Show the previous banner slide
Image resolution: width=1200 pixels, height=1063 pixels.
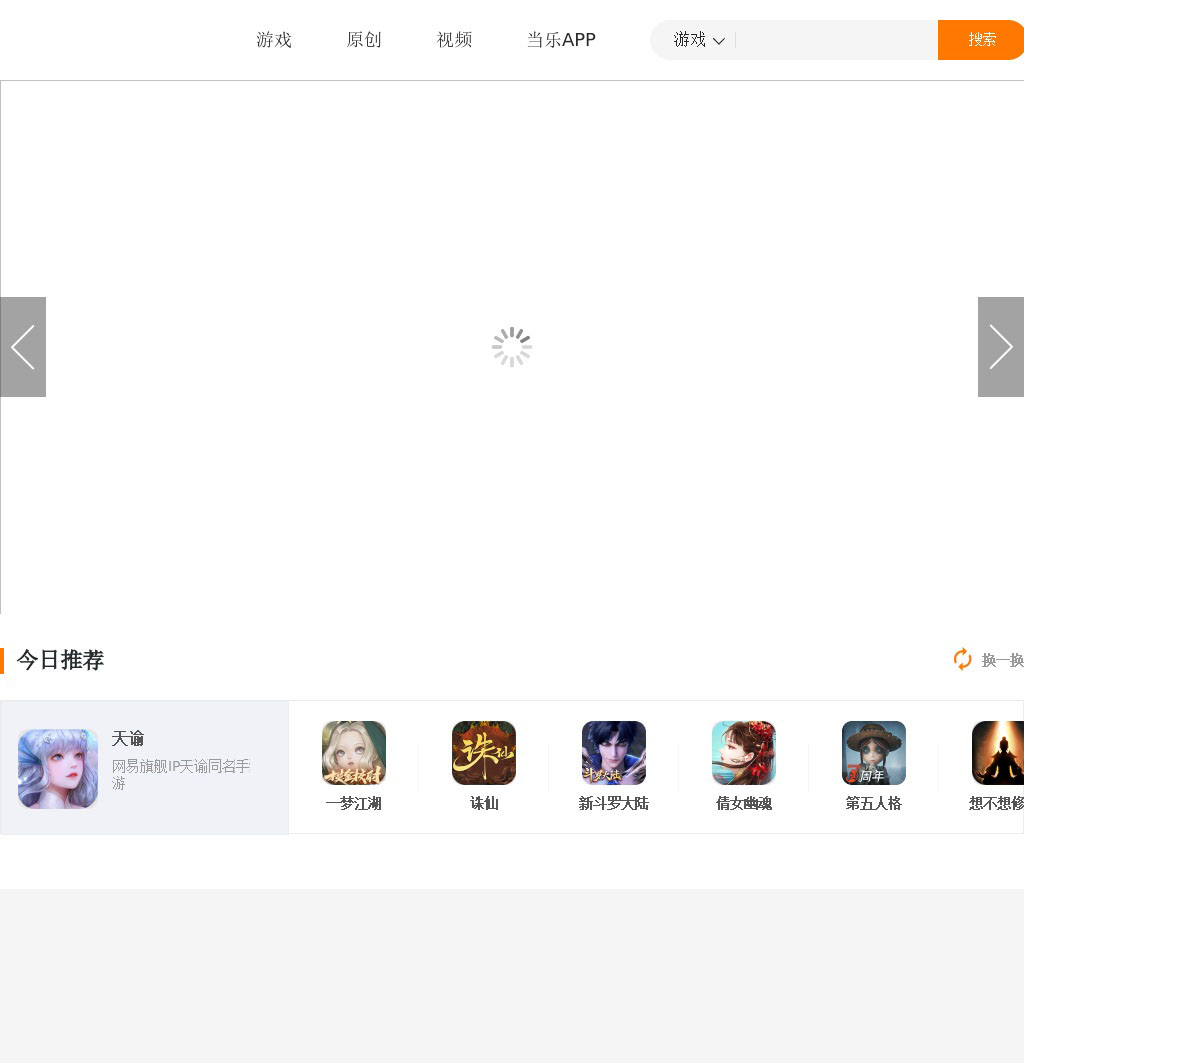pyautogui.click(x=23, y=347)
